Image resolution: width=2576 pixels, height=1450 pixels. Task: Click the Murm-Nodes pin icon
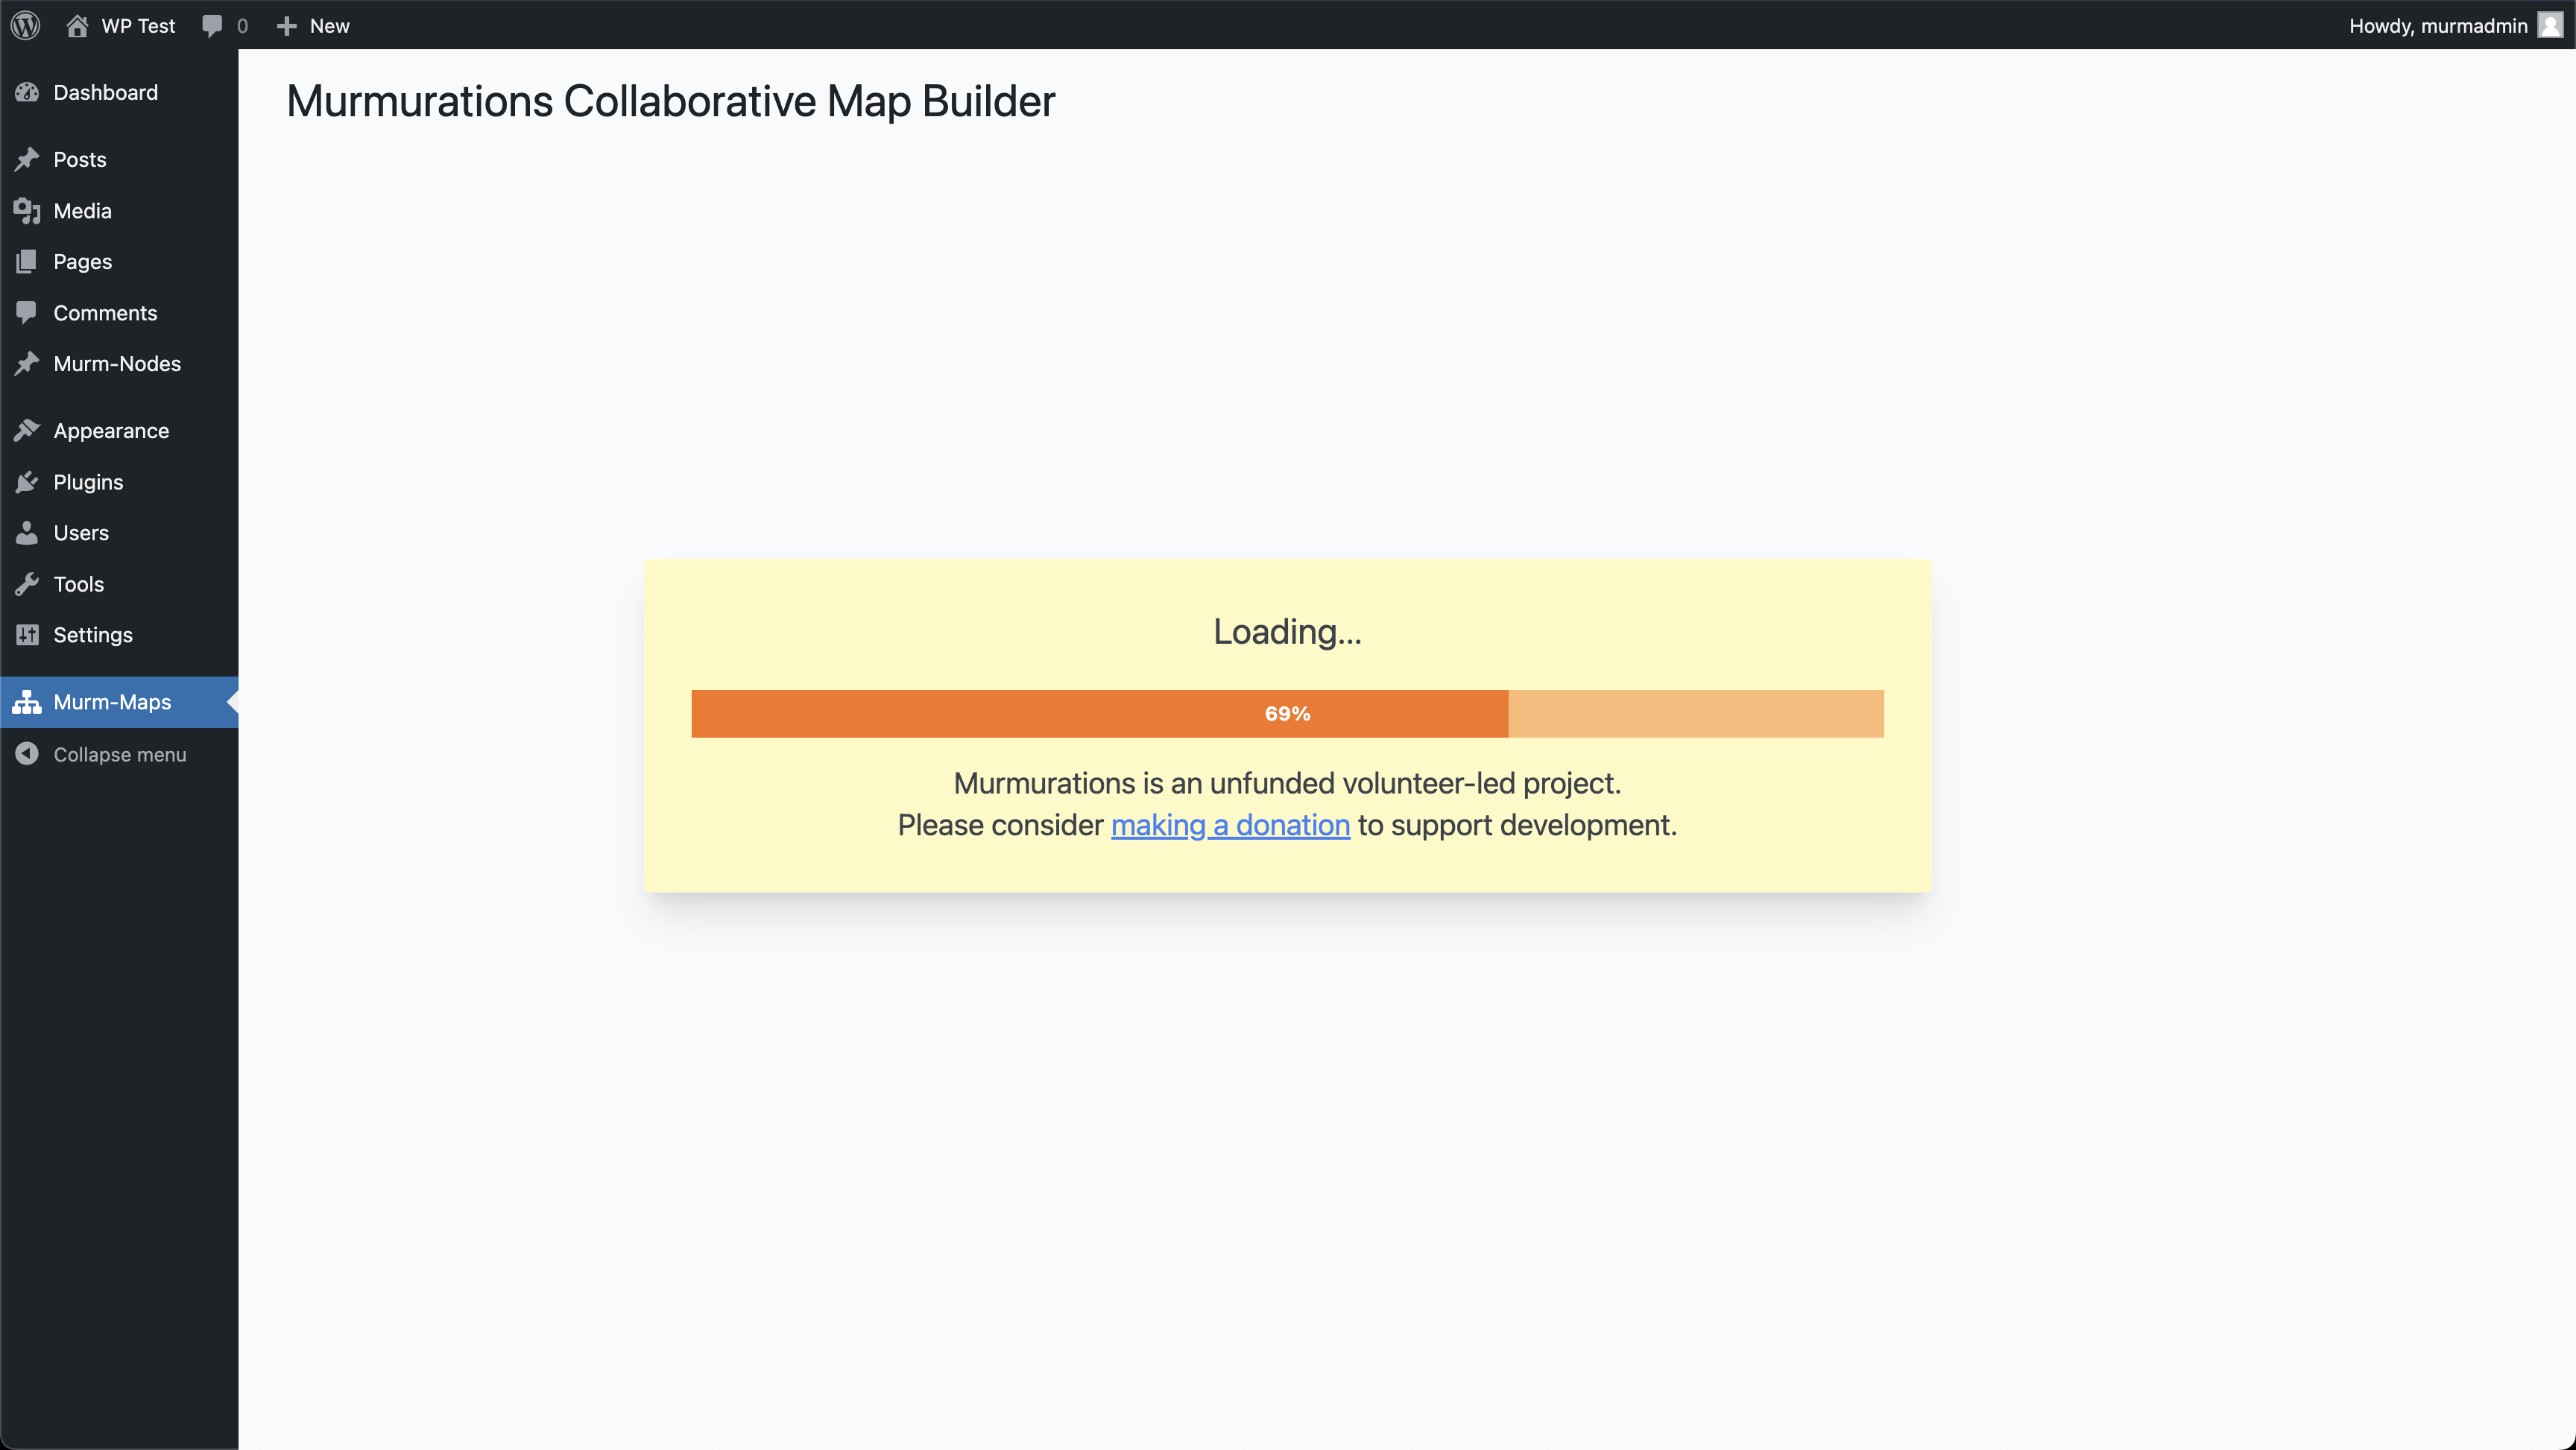pos(27,364)
